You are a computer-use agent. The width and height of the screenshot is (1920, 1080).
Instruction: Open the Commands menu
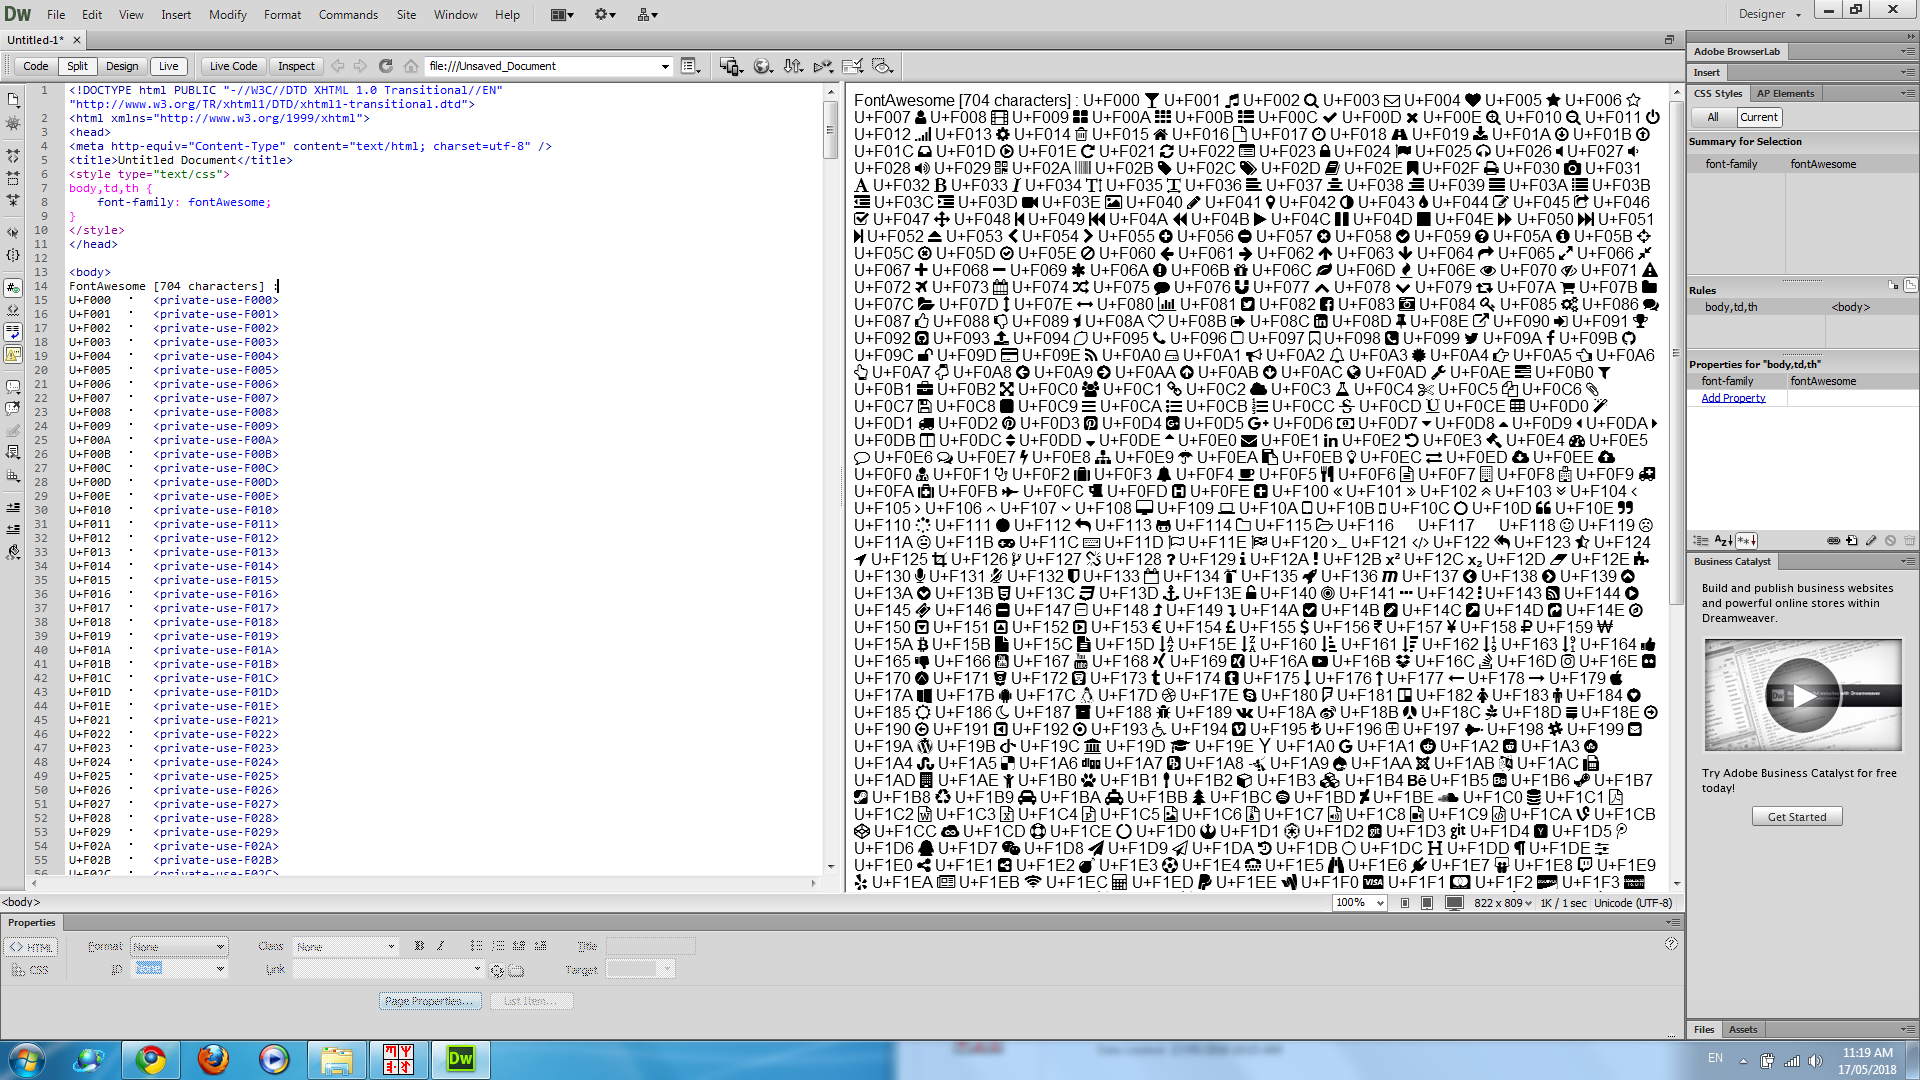click(x=348, y=14)
